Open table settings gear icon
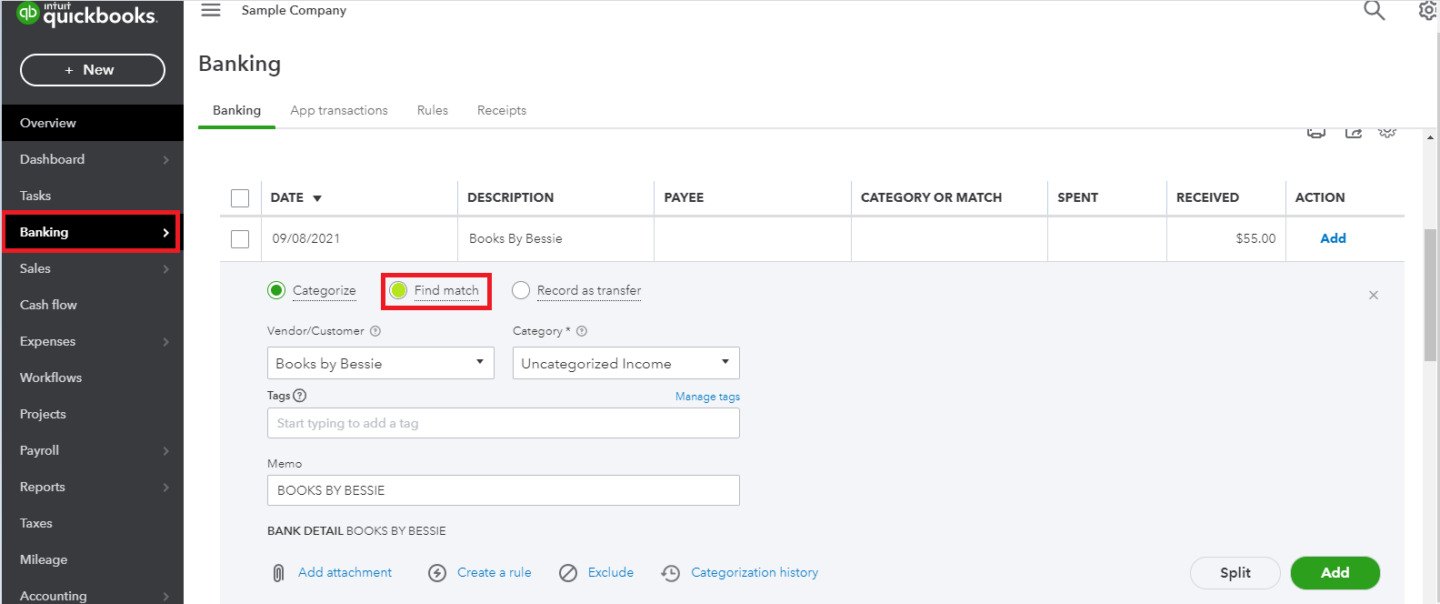1440x604 pixels. click(1387, 133)
